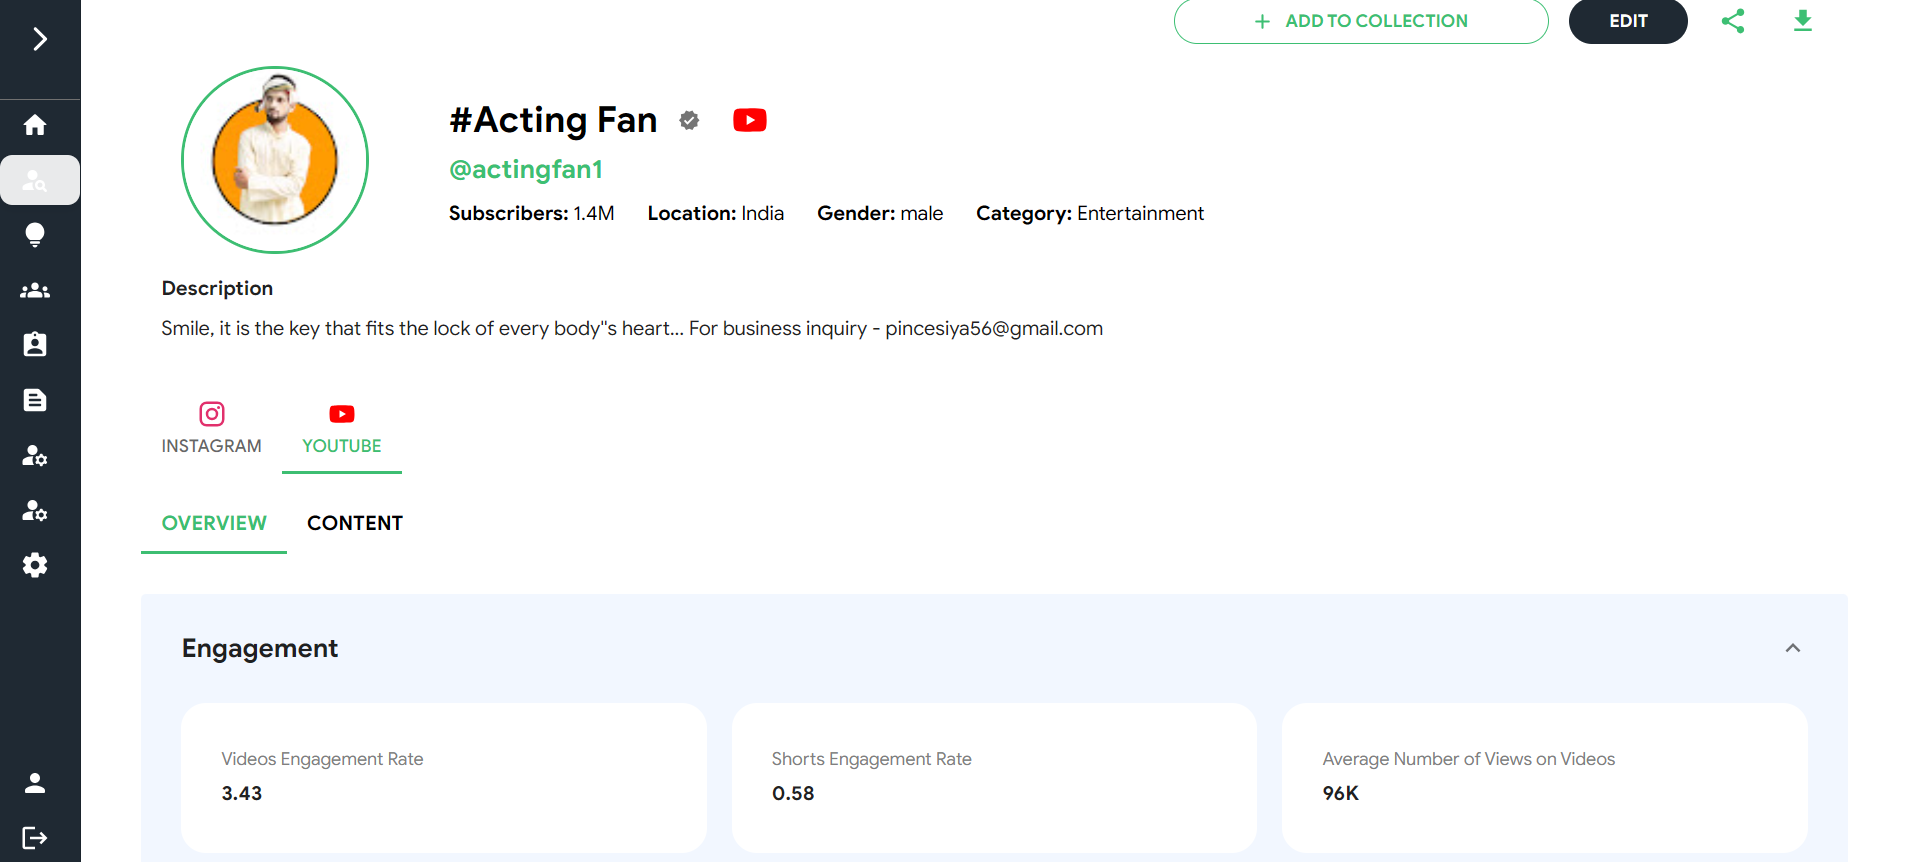Switch to the Instagram tab
The height and width of the screenshot is (862, 1905).
(211, 428)
